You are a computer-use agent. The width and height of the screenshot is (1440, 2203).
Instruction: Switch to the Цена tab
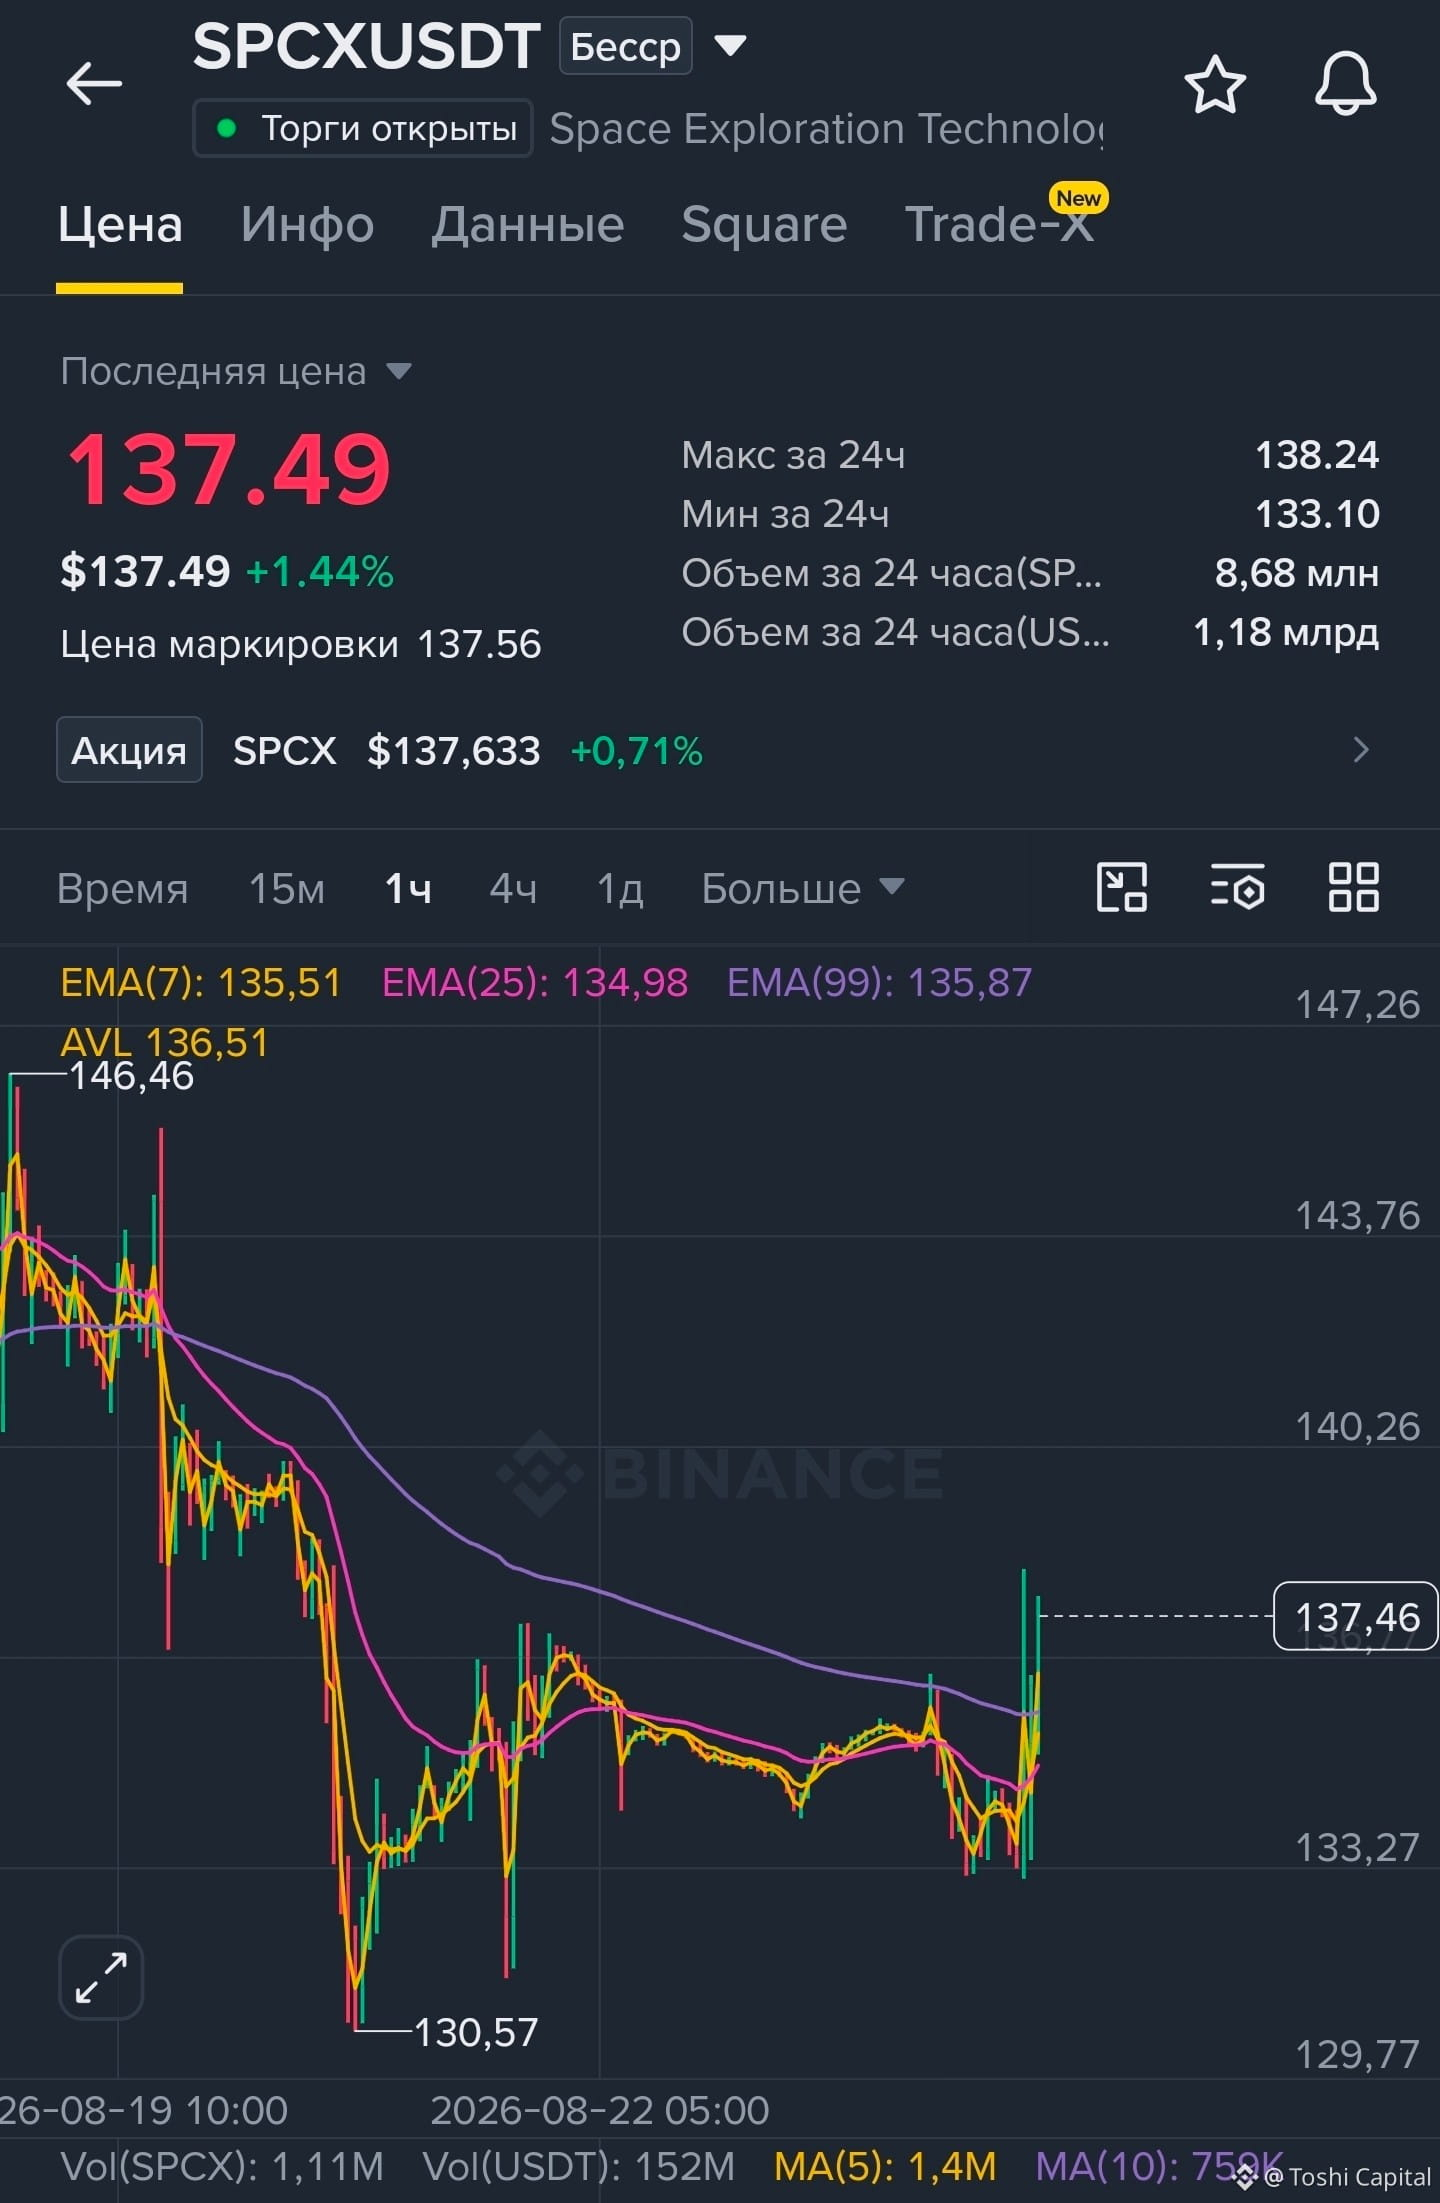pos(120,224)
